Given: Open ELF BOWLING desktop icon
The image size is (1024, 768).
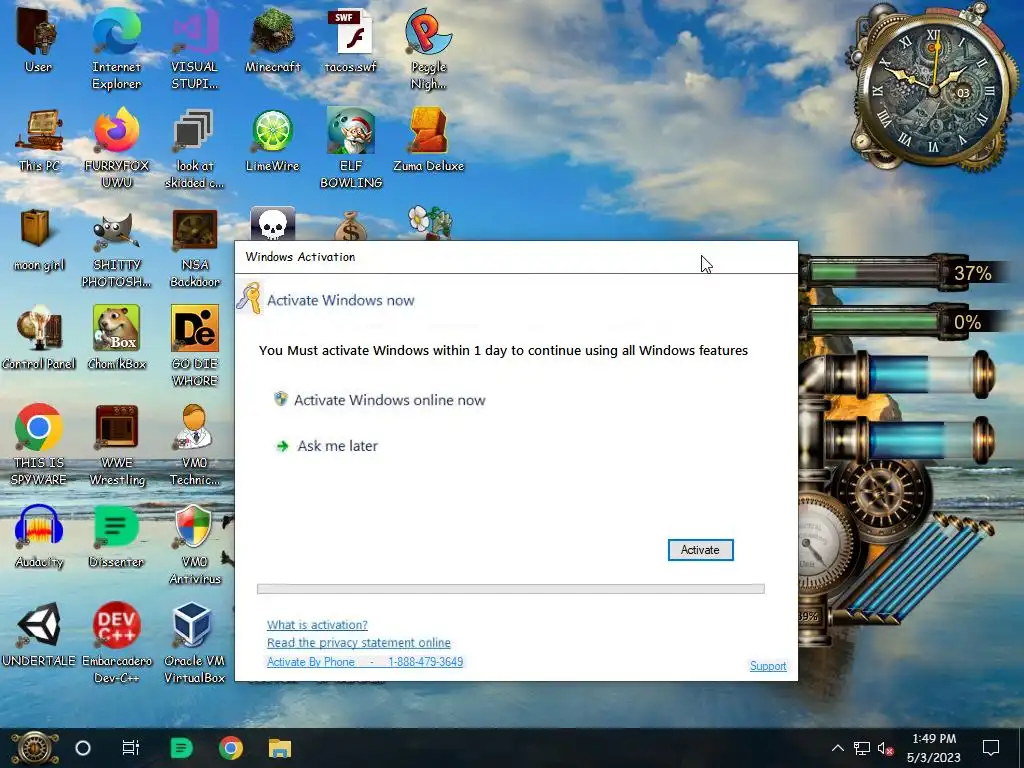Looking at the screenshot, I should tap(351, 148).
